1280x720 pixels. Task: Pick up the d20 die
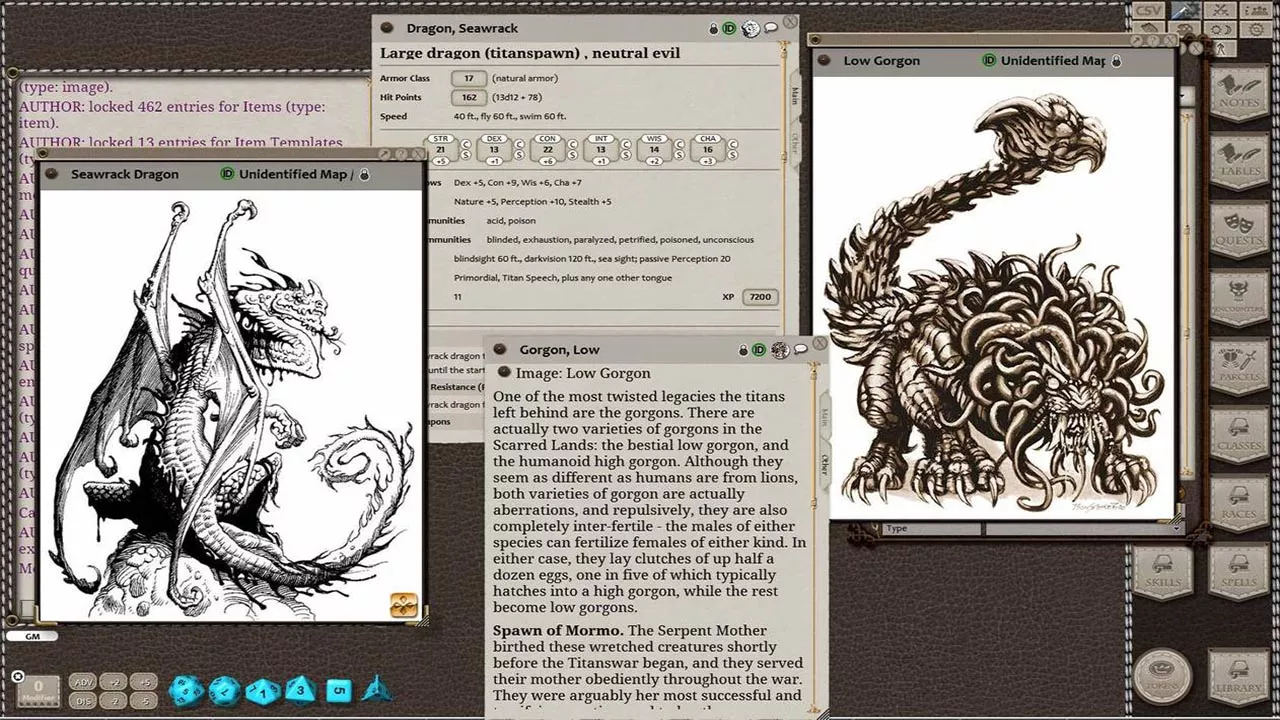pos(187,690)
